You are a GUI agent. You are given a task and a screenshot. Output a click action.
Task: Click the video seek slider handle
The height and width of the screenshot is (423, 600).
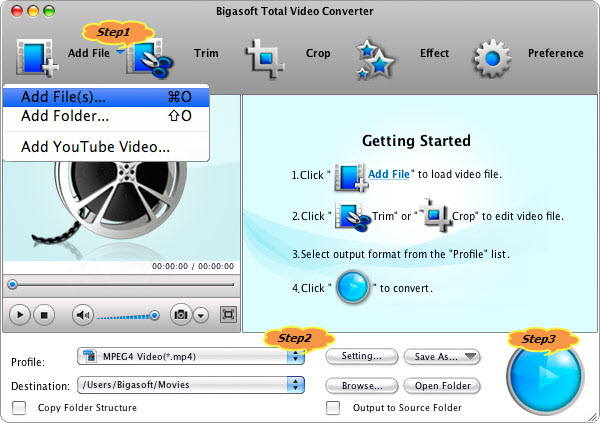[x=13, y=284]
